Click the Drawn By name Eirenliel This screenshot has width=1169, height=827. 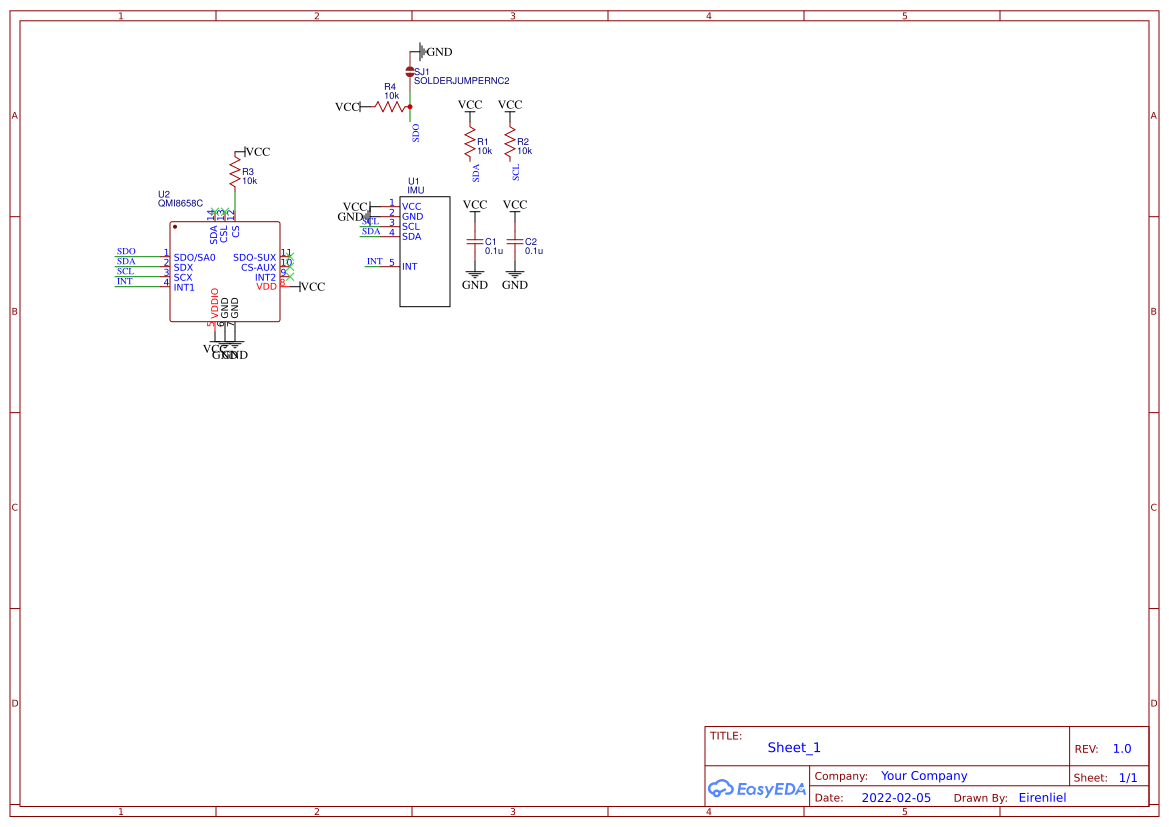pyautogui.click(x=1043, y=797)
